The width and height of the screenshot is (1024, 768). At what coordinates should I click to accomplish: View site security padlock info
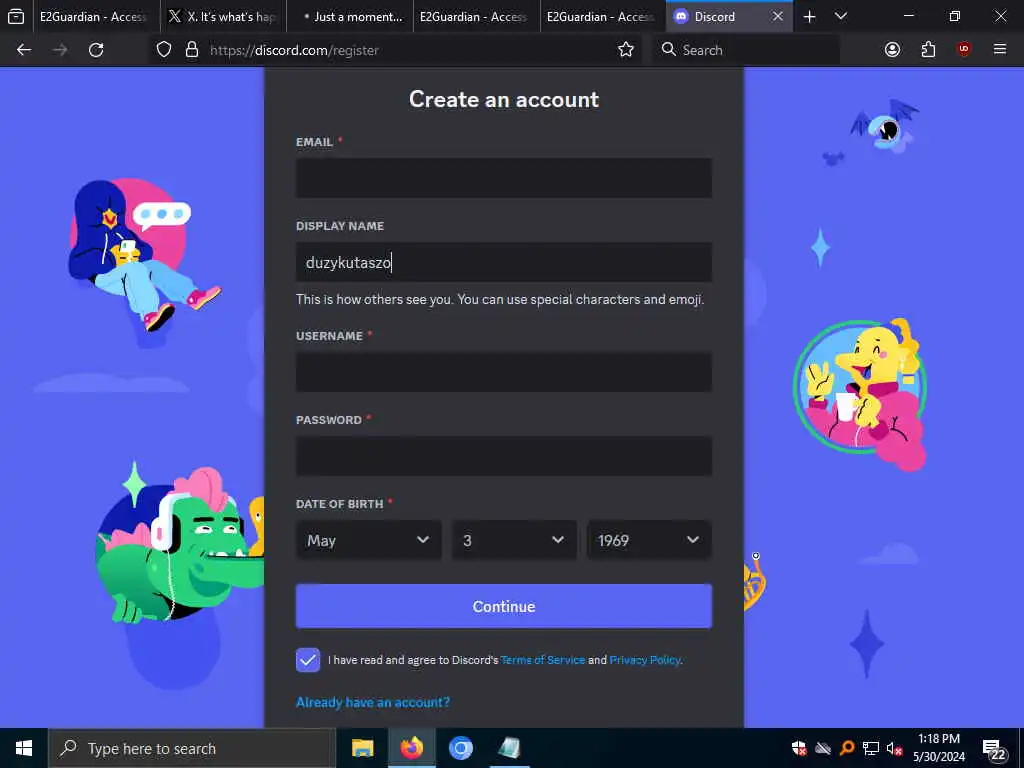coord(191,50)
